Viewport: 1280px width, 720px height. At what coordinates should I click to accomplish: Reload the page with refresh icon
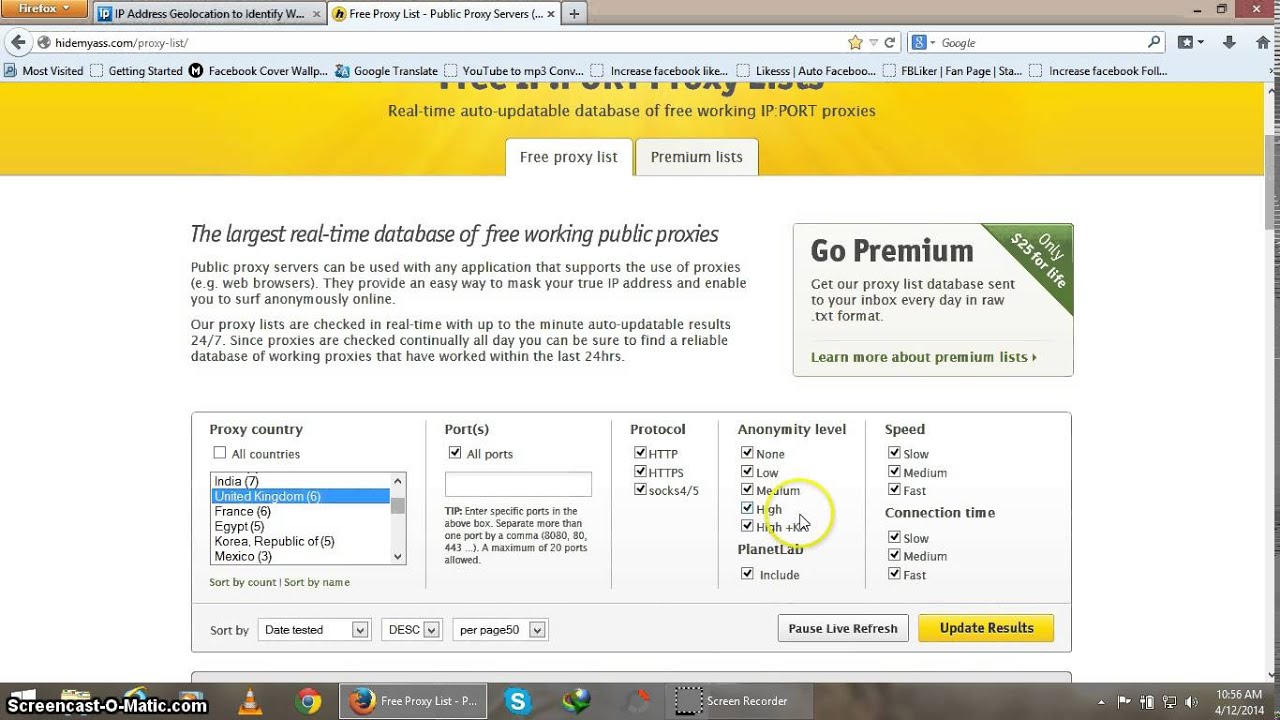pos(889,43)
